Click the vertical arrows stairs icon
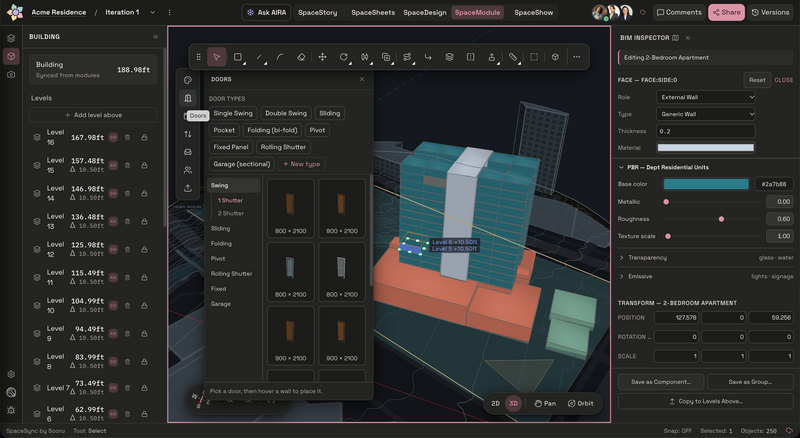 pos(188,134)
